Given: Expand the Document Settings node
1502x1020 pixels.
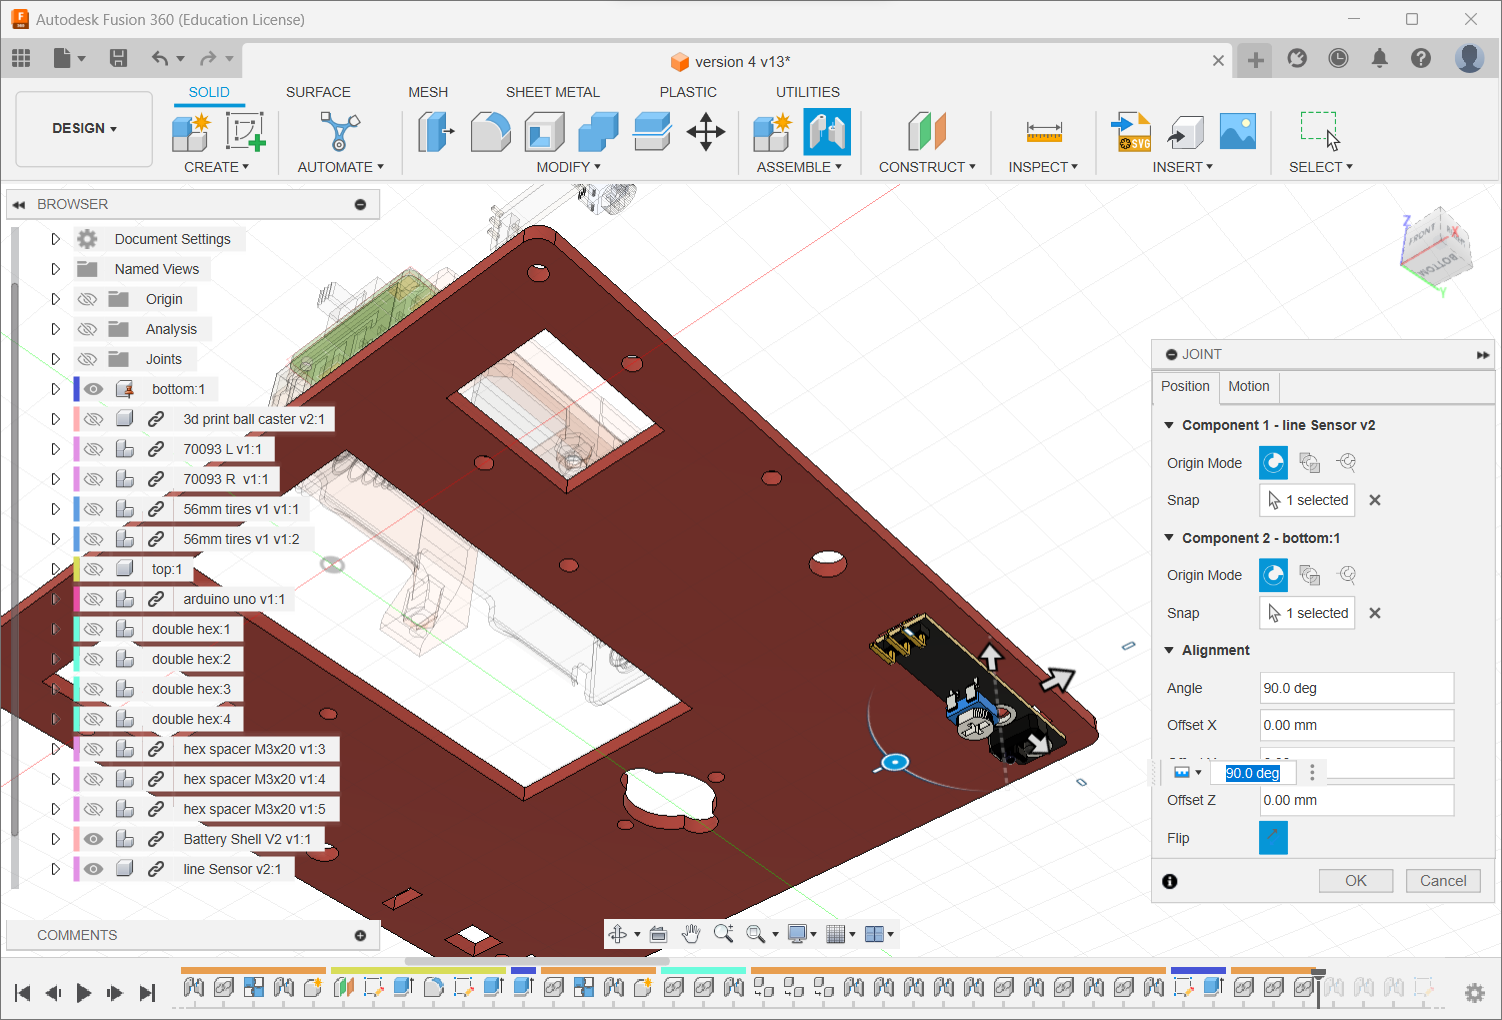Looking at the screenshot, I should pyautogui.click(x=56, y=239).
